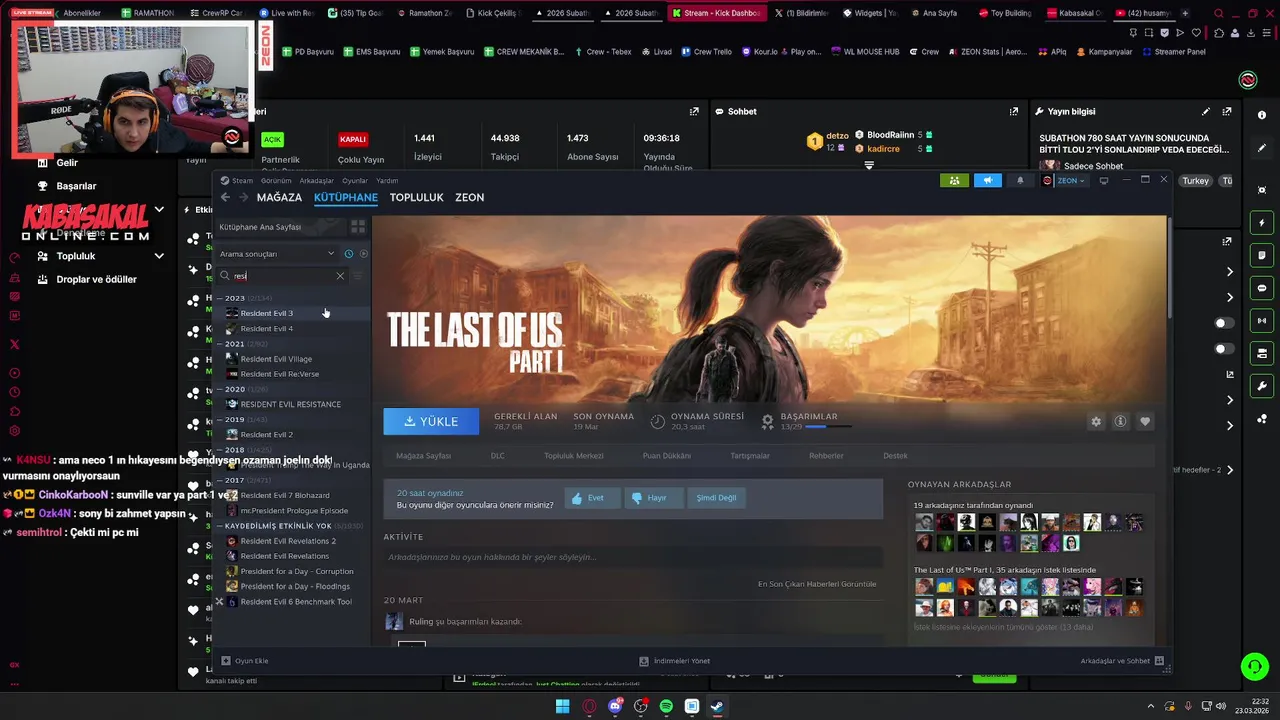Viewport: 1280px width, 720px height.
Task: Pop out the Sohbet chat panel
Action: [x=1013, y=112]
